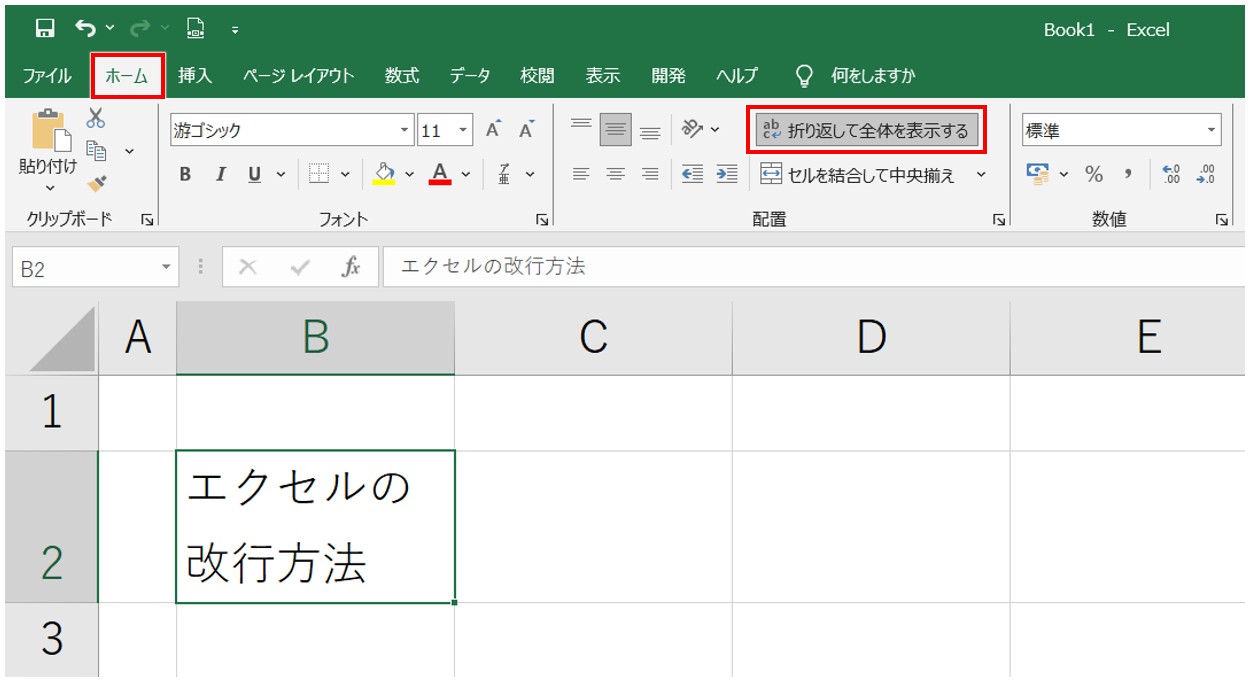The height and width of the screenshot is (682, 1251).
Task: Click the Increase Decimal icon
Action: 1171,175
